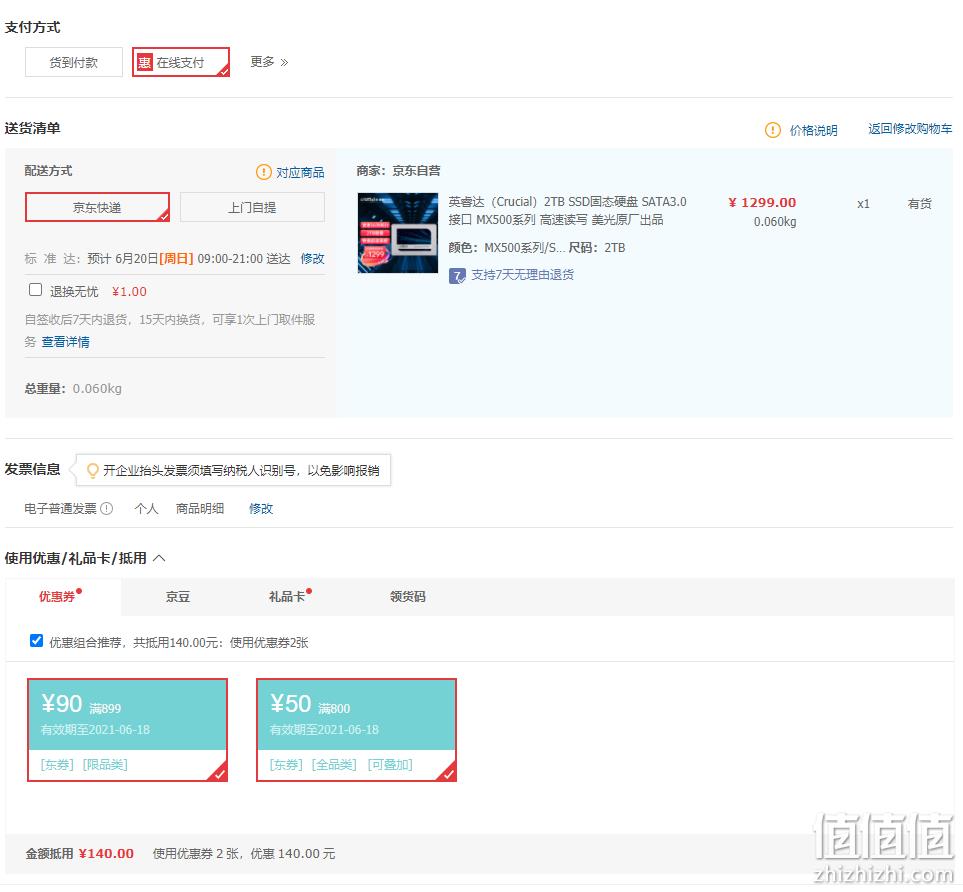963x892 pixels.
Task: Open 更多 payment methods
Action: pos(269,62)
